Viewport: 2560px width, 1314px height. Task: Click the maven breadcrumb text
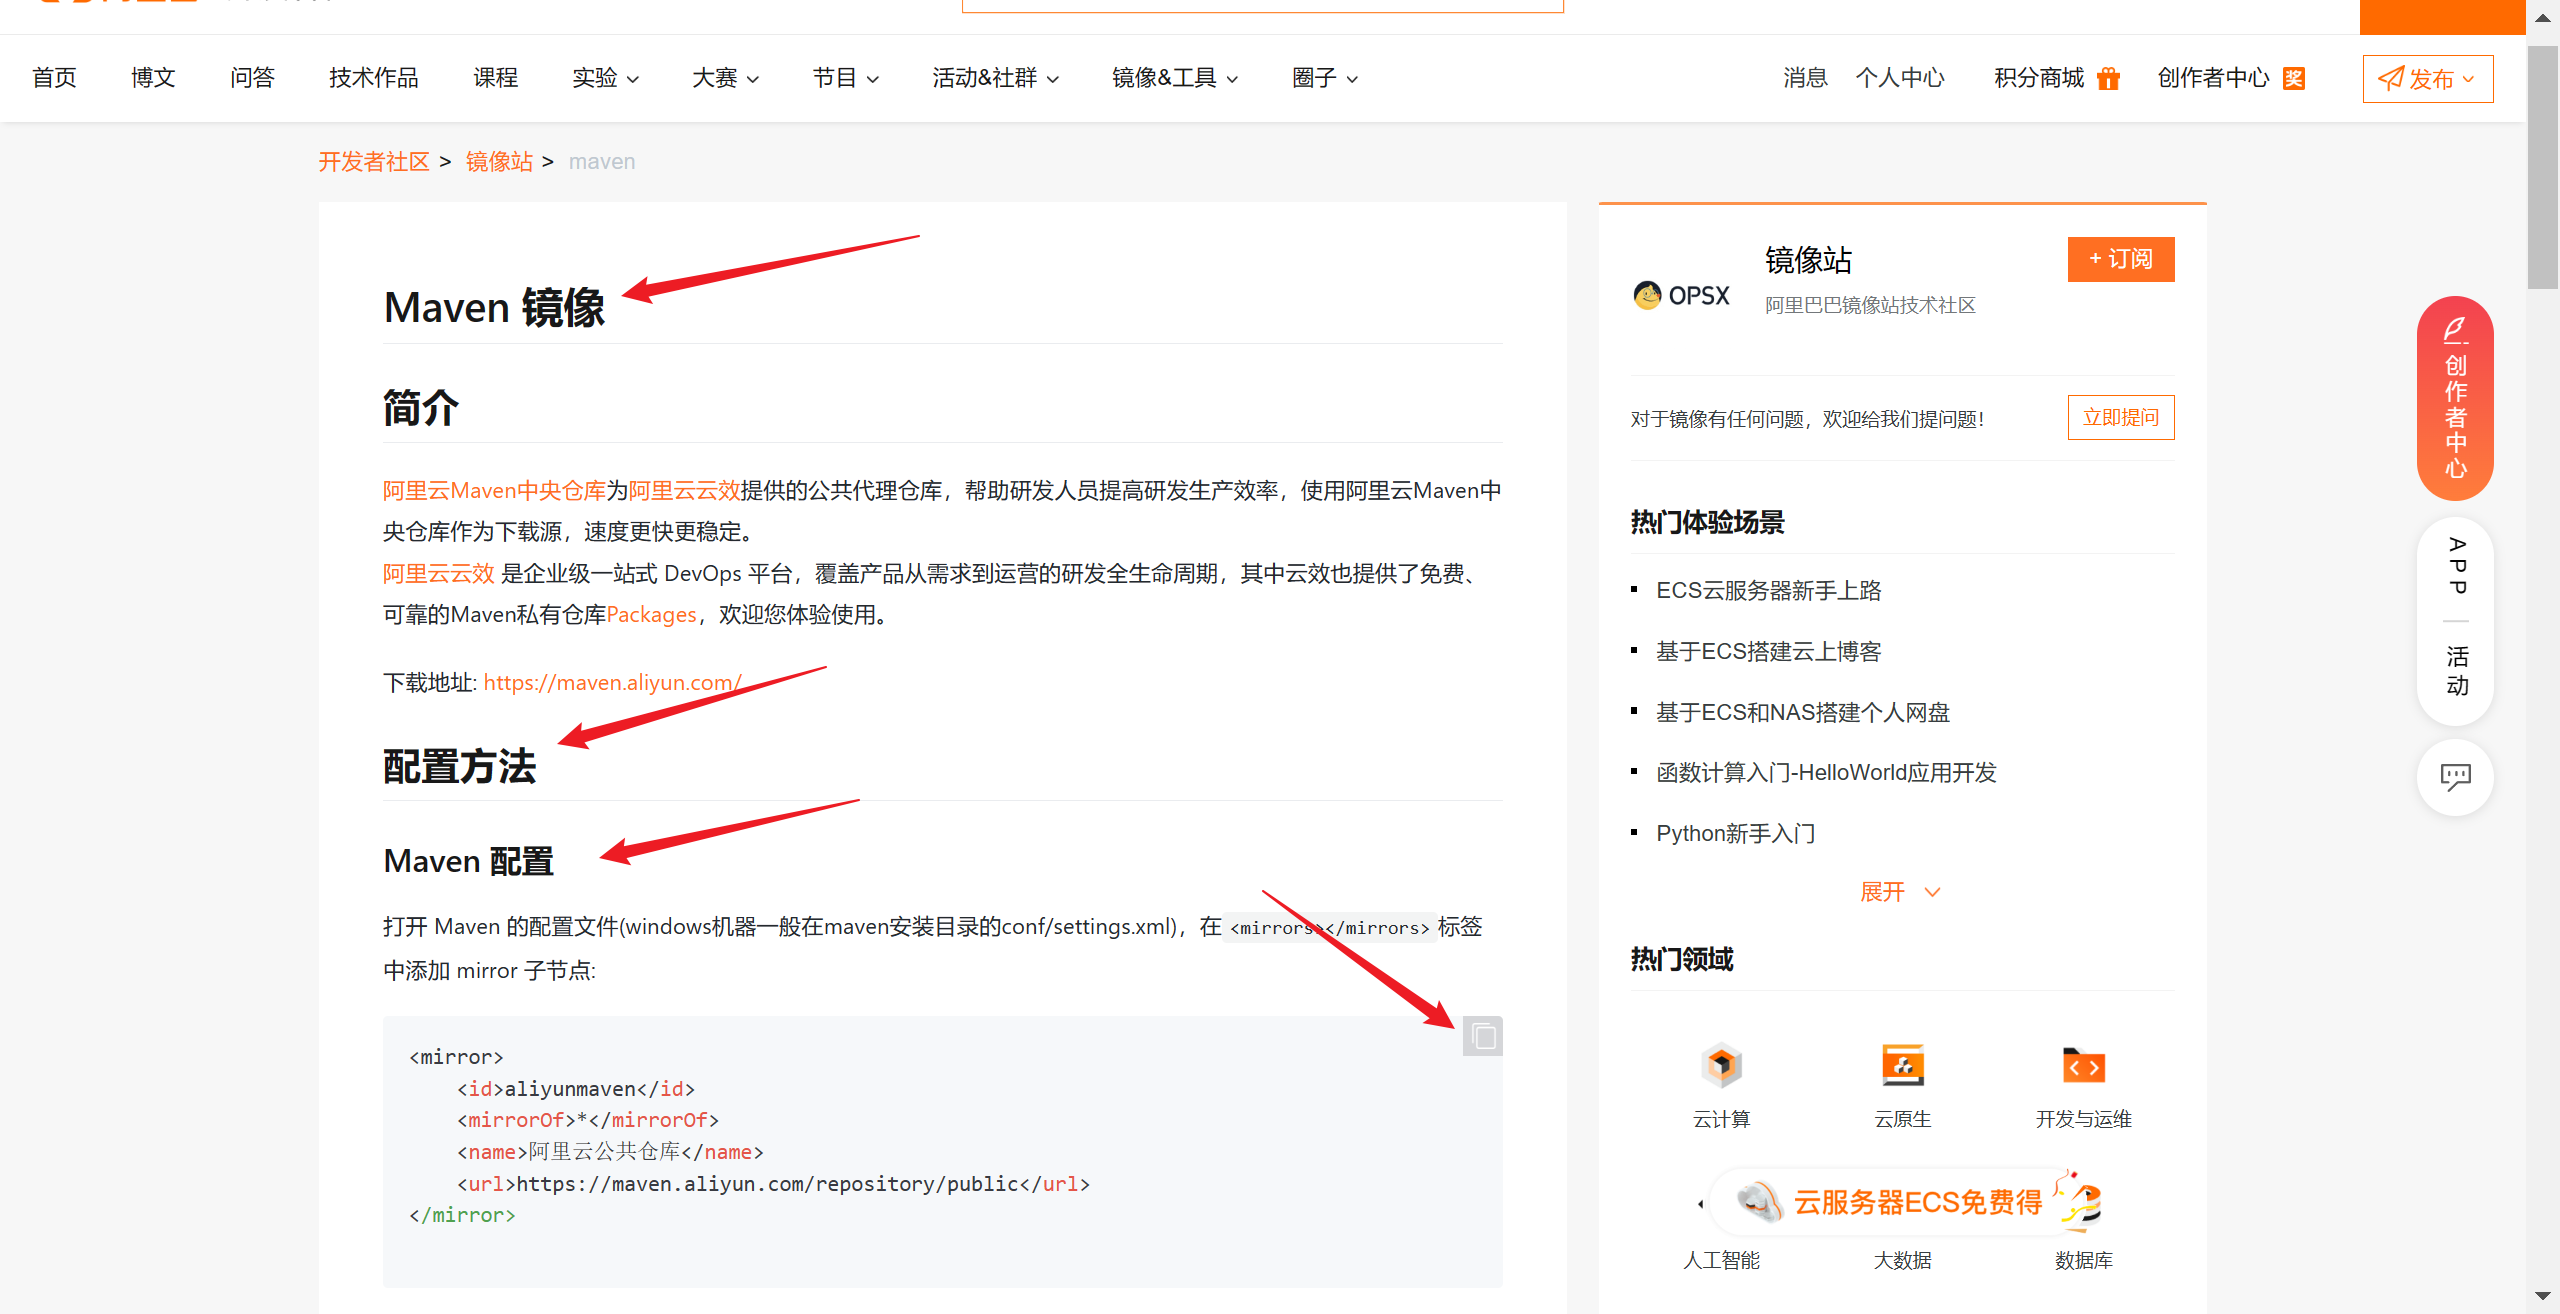(x=602, y=162)
